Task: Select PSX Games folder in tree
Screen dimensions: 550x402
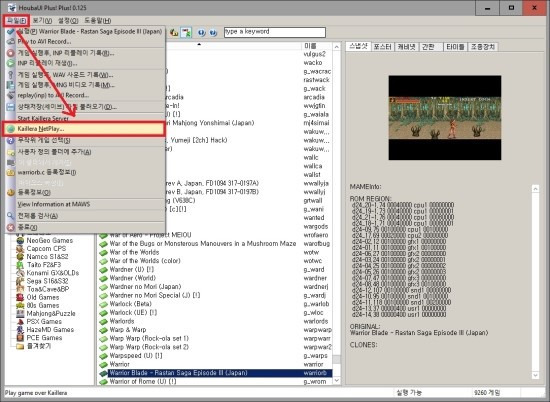Action: pos(44,321)
